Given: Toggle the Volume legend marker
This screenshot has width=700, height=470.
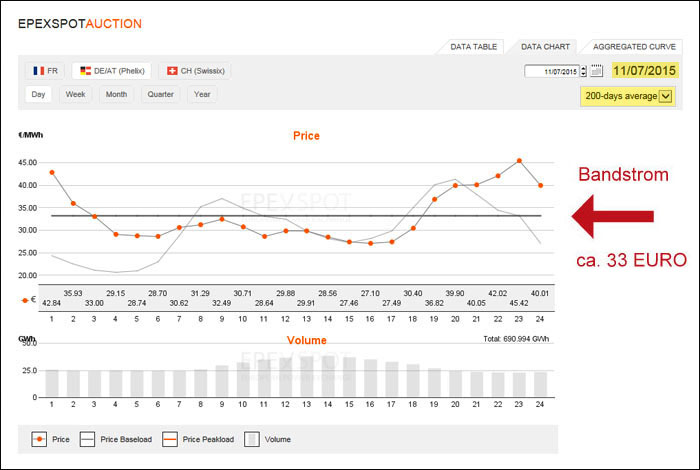Looking at the screenshot, I should point(252,439).
